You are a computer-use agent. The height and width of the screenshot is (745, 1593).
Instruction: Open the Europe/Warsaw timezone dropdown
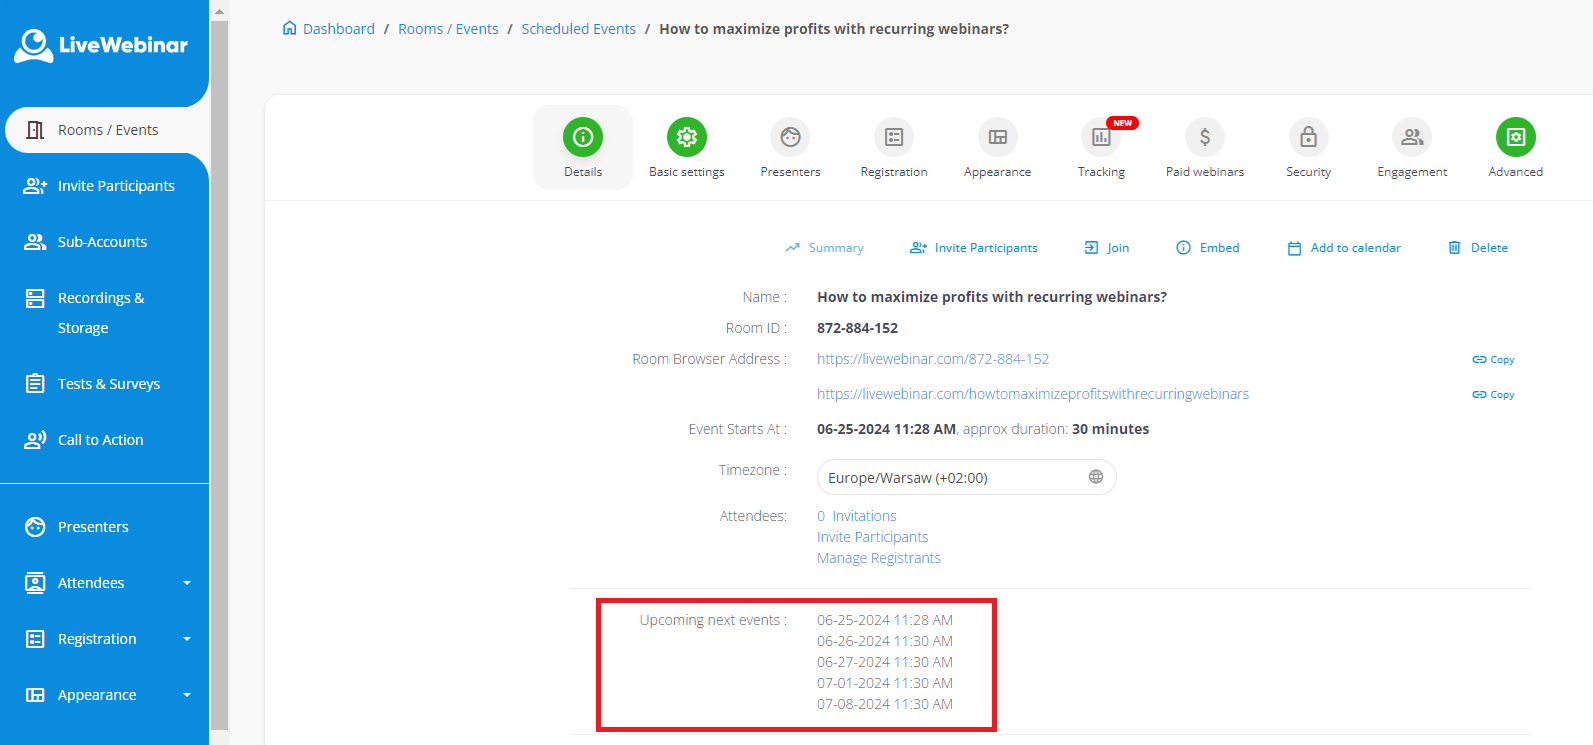pos(966,478)
